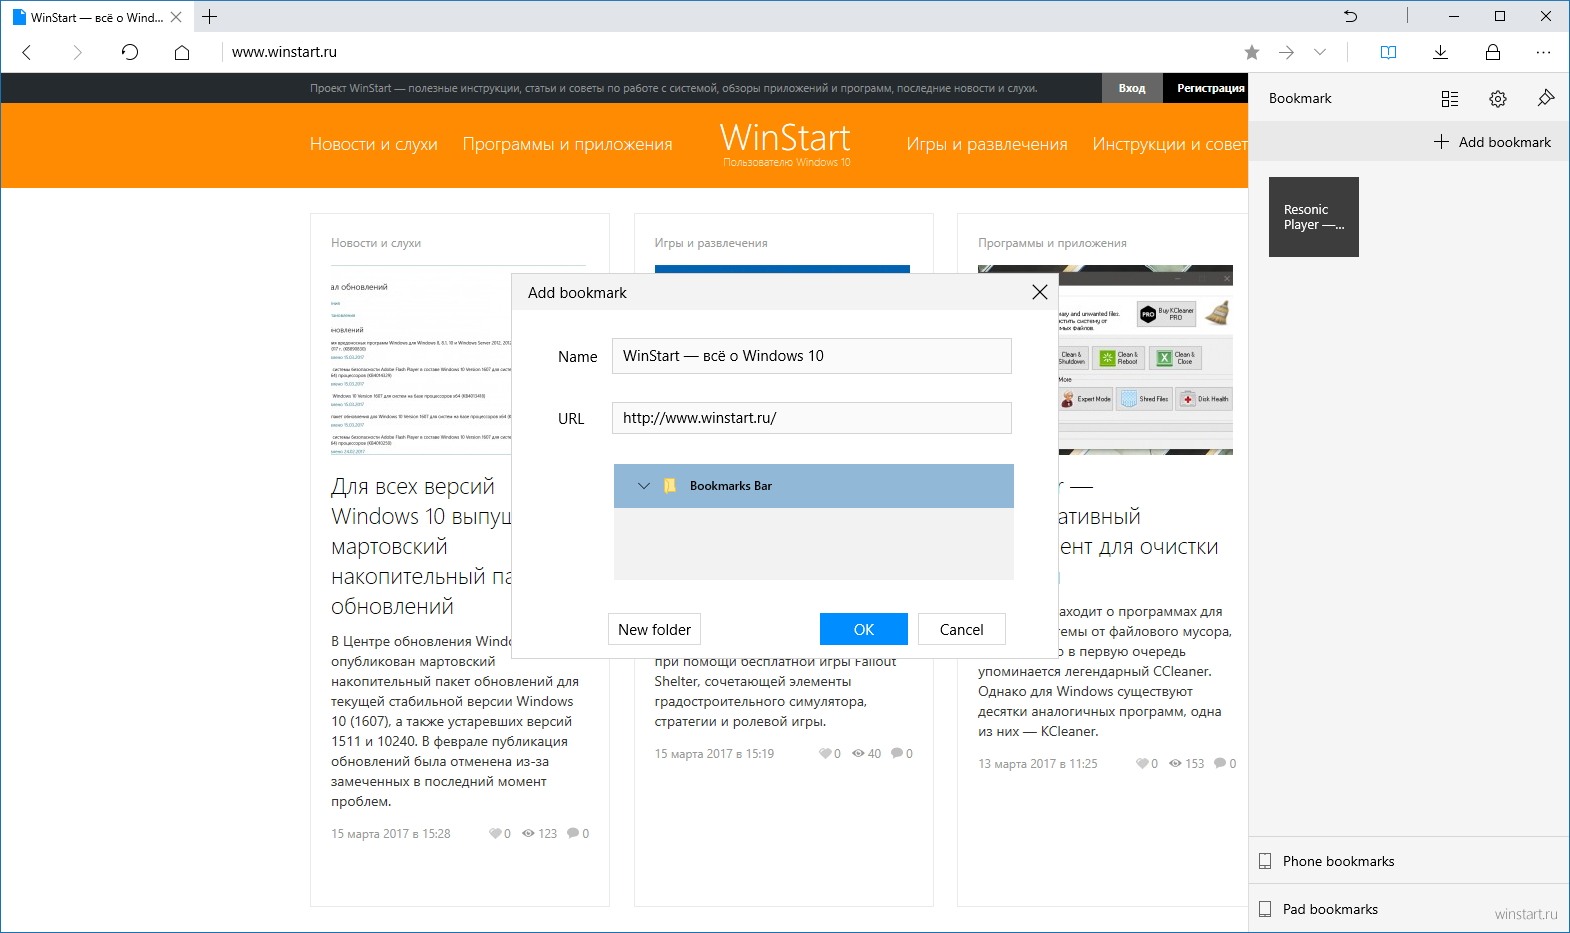
Task: Click the URL field in dialog
Action: coord(811,418)
